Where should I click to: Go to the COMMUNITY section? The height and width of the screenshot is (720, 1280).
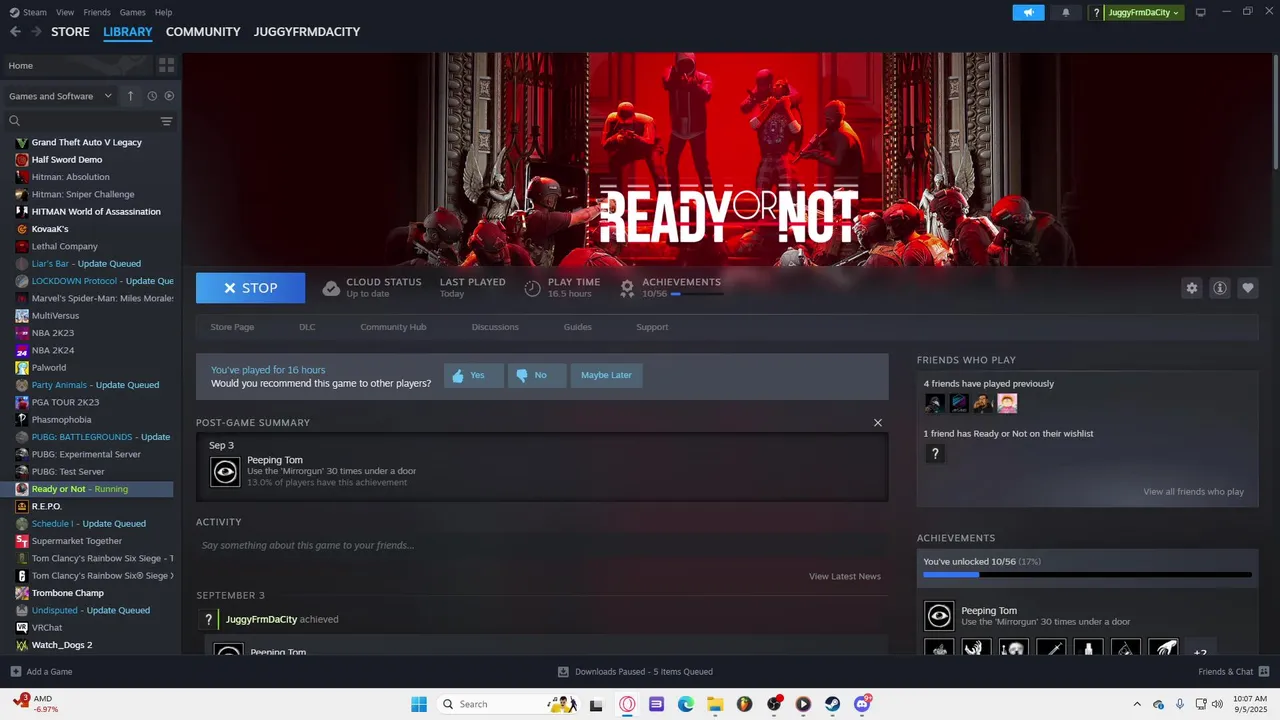[x=203, y=32]
